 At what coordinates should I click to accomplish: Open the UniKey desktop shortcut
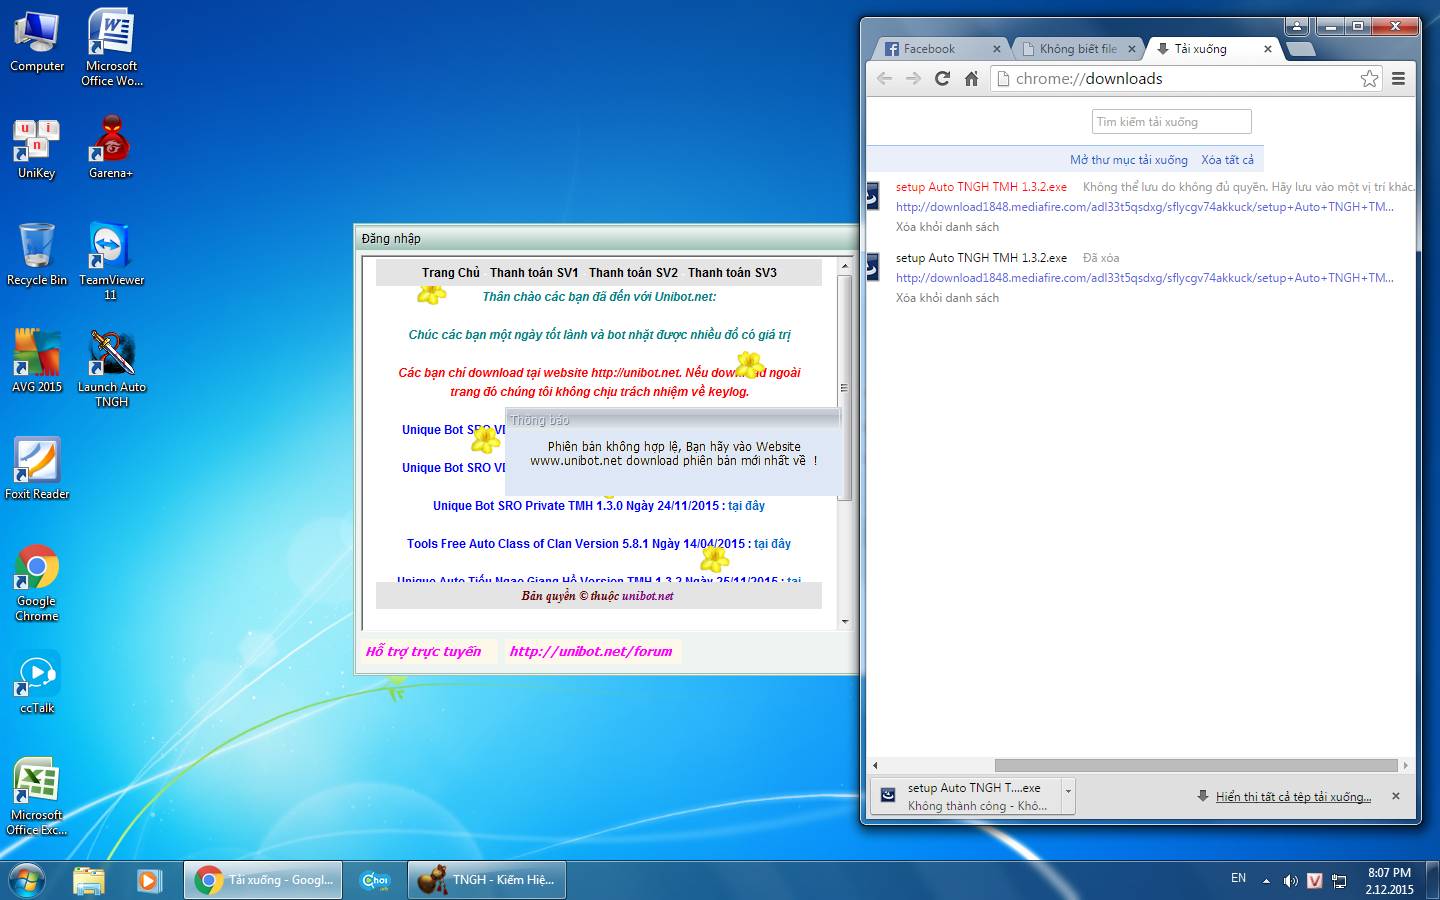pyautogui.click(x=37, y=149)
